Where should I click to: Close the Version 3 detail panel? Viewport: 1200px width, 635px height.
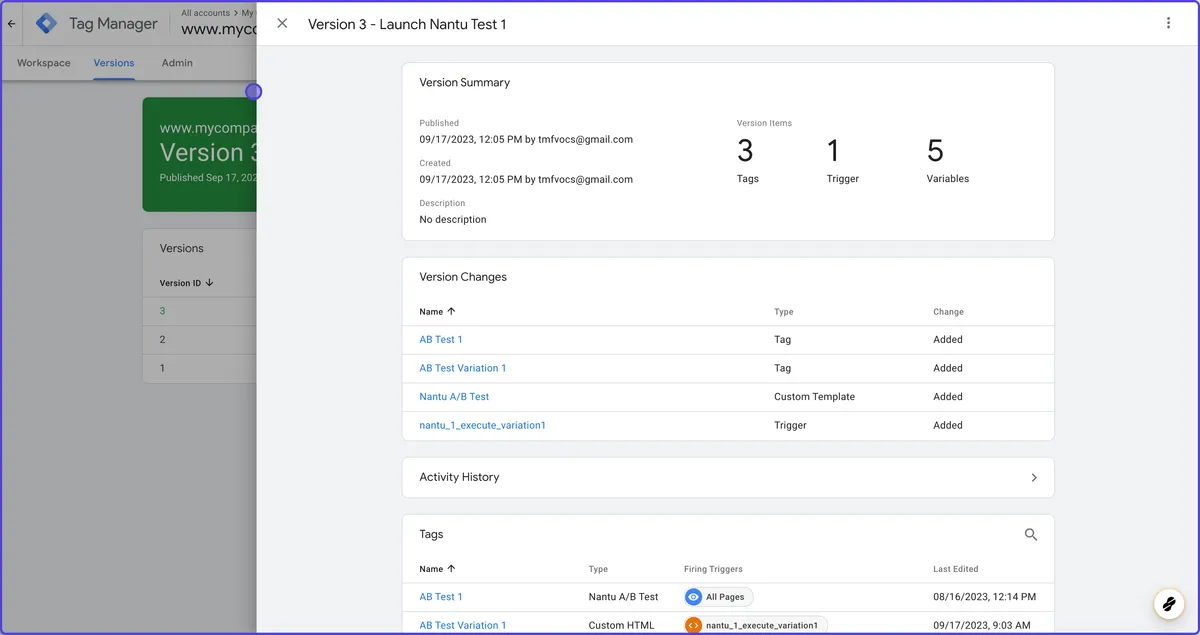click(x=282, y=23)
